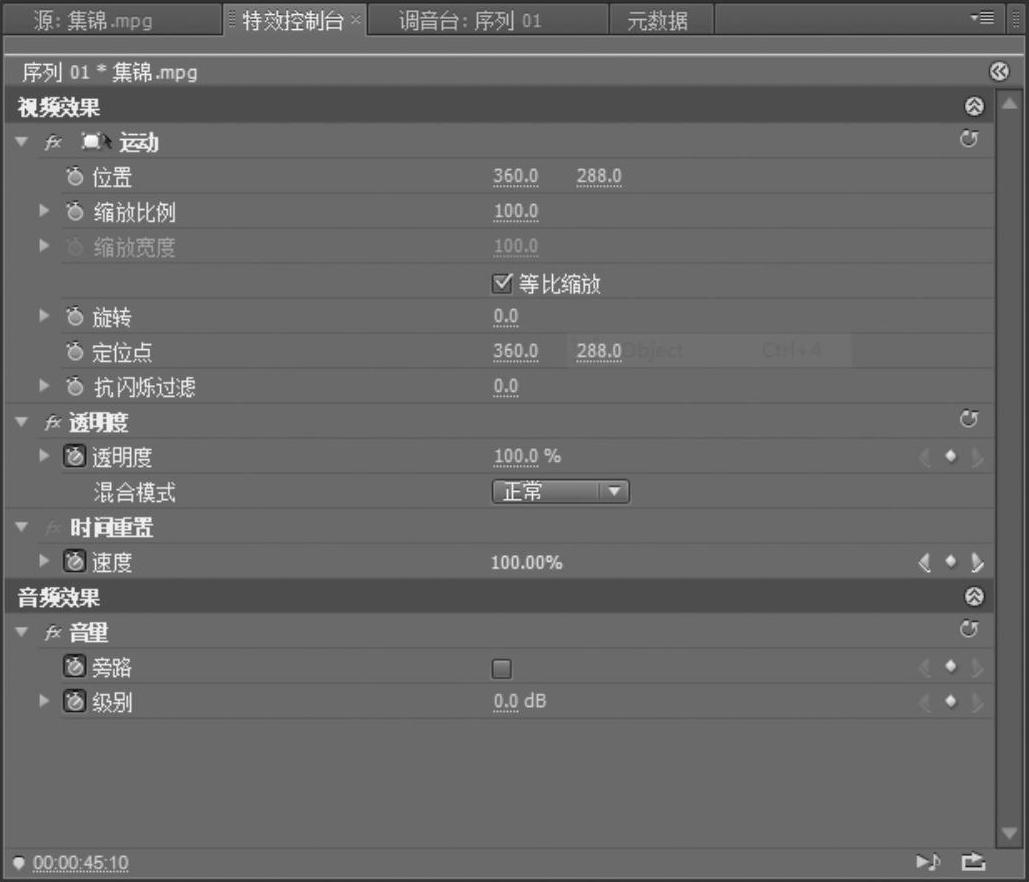Click the play audio only button
The height and width of the screenshot is (882, 1029).
pos(928,861)
